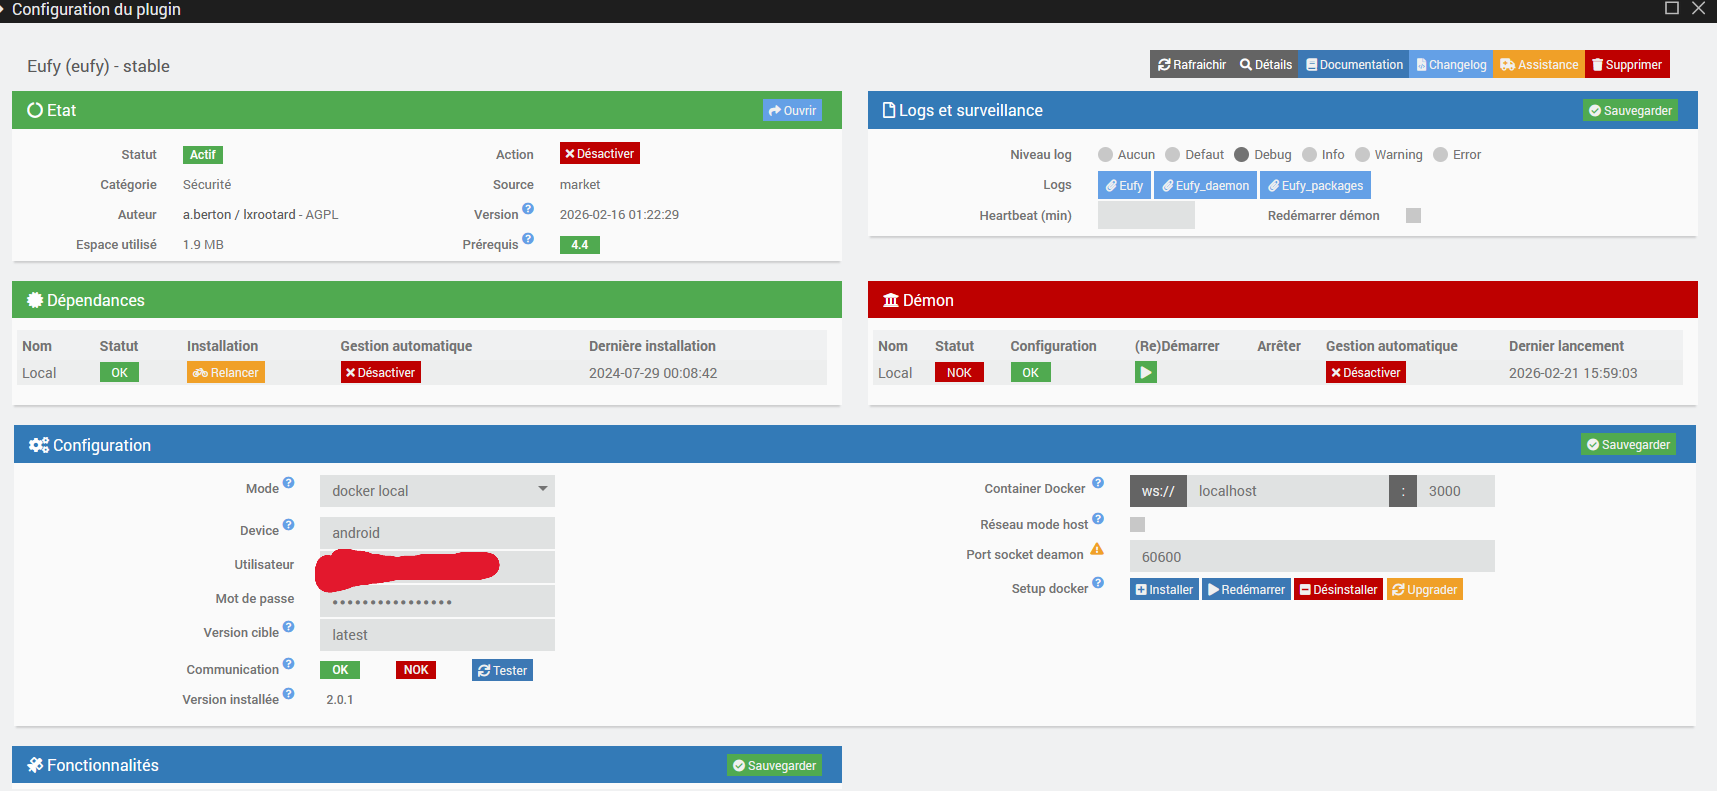This screenshot has height=791, width=1717.
Task: Focus the Utilisateur input field
Action: click(437, 567)
